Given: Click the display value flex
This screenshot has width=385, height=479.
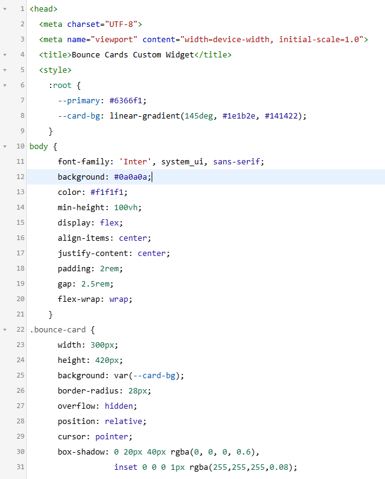Looking at the screenshot, I should click(x=109, y=223).
